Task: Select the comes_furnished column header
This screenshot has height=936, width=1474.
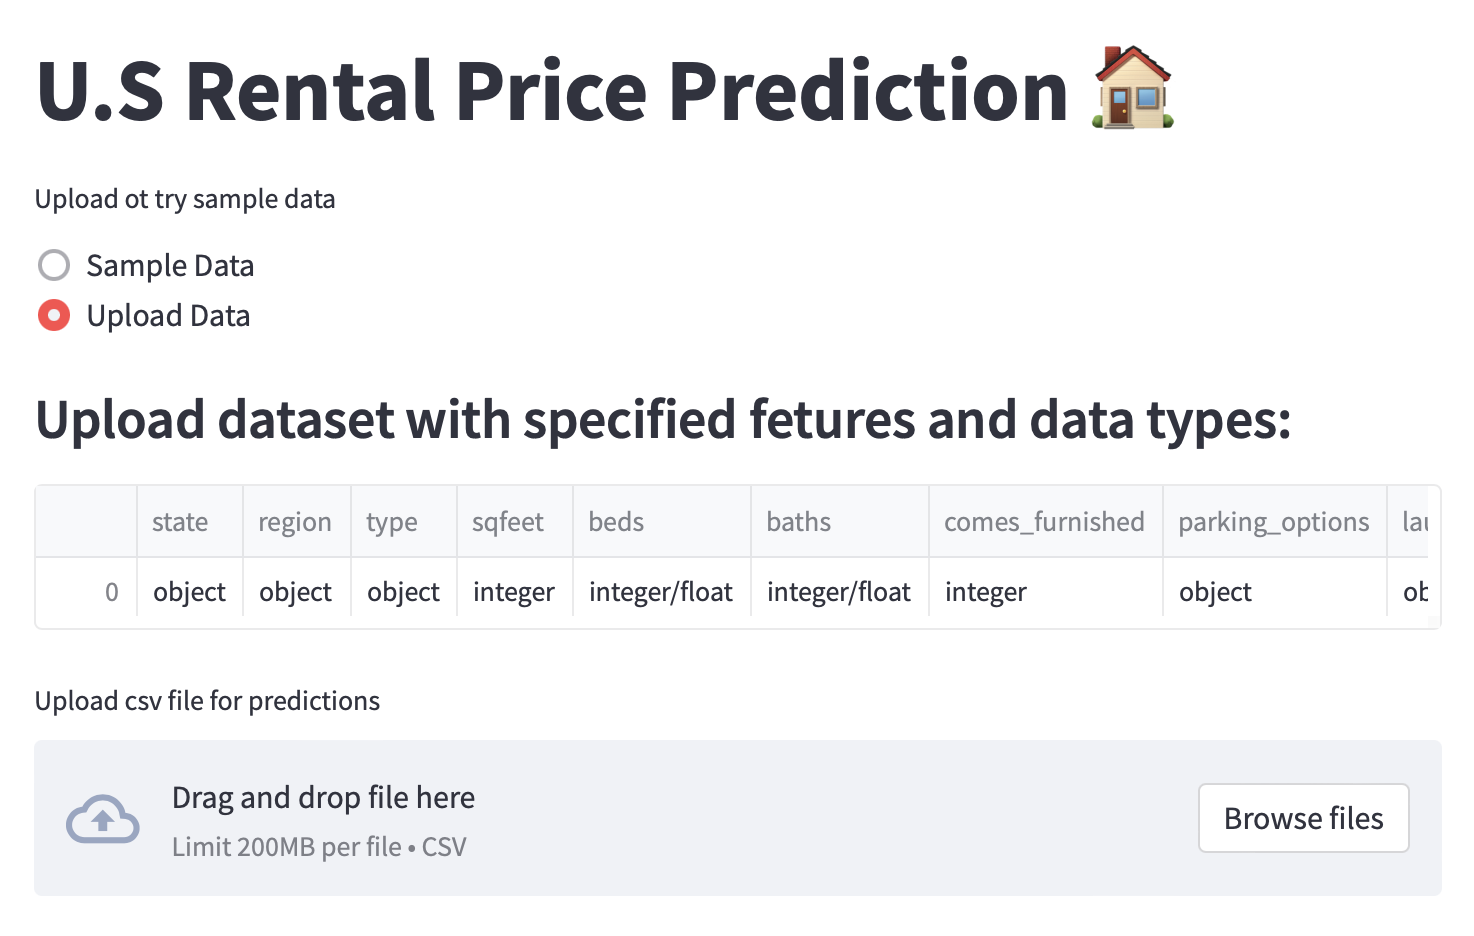Action: 1044,521
